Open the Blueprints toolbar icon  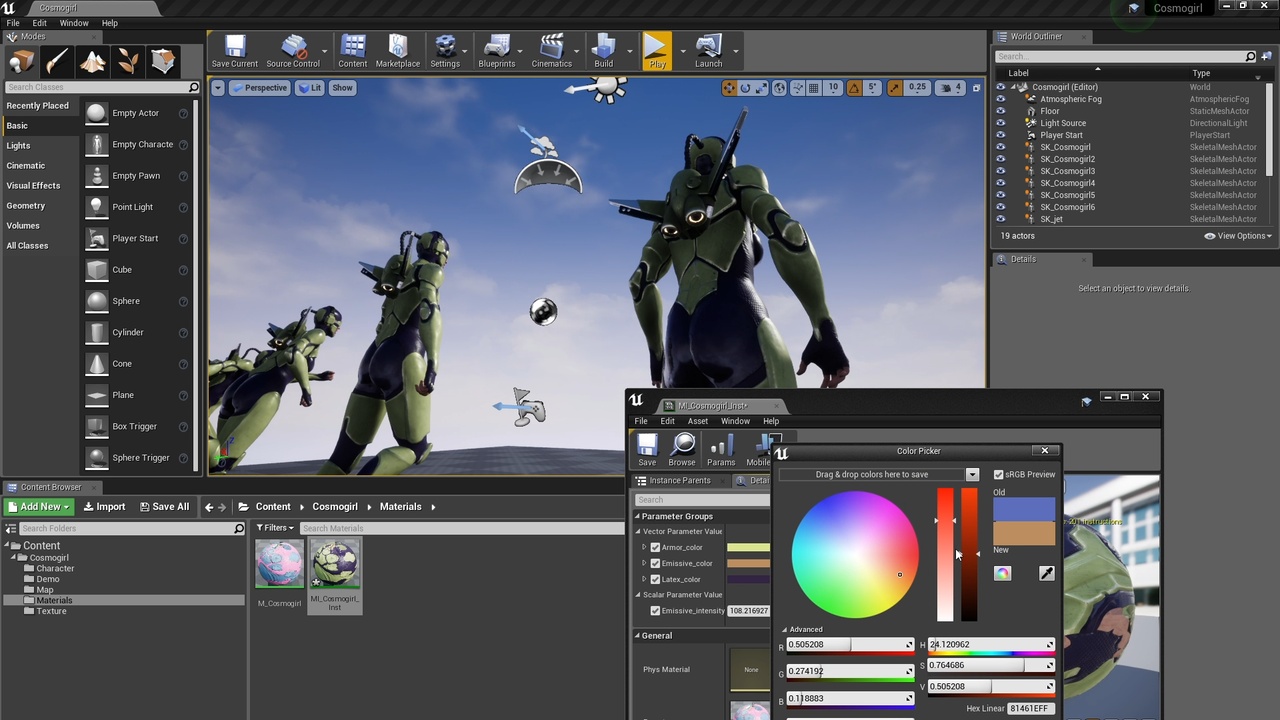[497, 51]
